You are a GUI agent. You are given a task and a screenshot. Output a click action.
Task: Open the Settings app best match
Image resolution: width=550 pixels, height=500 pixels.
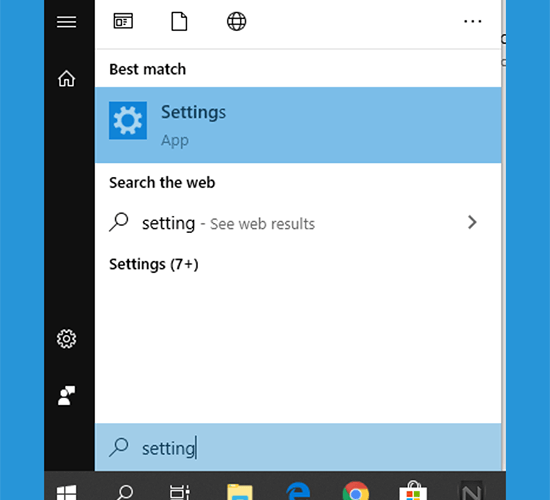(x=298, y=125)
